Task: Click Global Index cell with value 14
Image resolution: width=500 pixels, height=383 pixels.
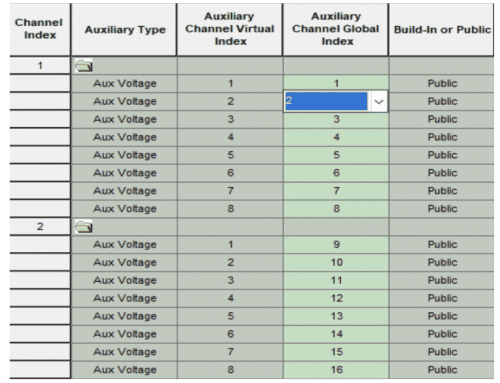Action: (336, 334)
